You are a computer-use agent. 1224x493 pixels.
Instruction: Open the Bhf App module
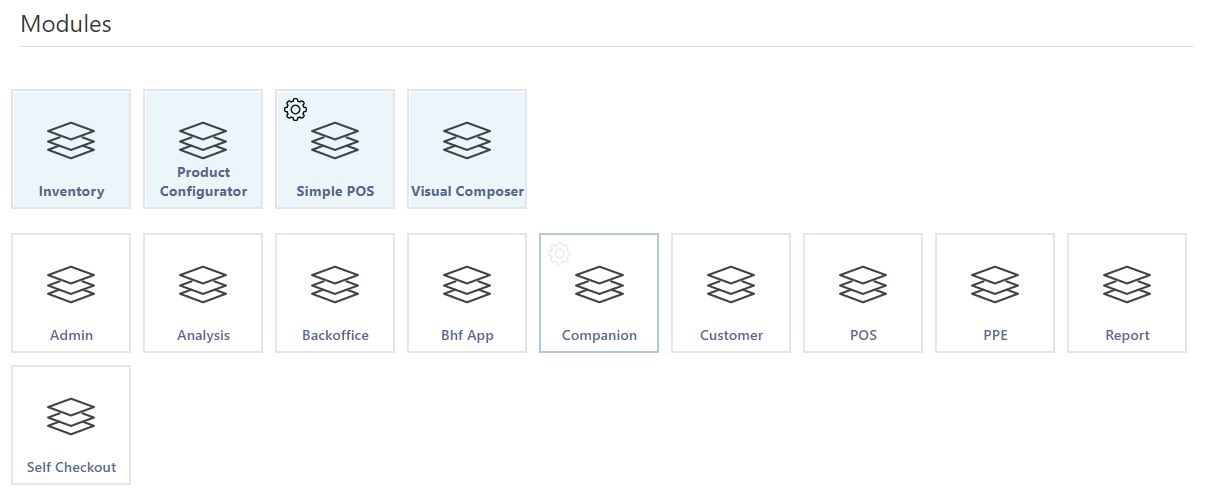pyautogui.click(x=467, y=293)
